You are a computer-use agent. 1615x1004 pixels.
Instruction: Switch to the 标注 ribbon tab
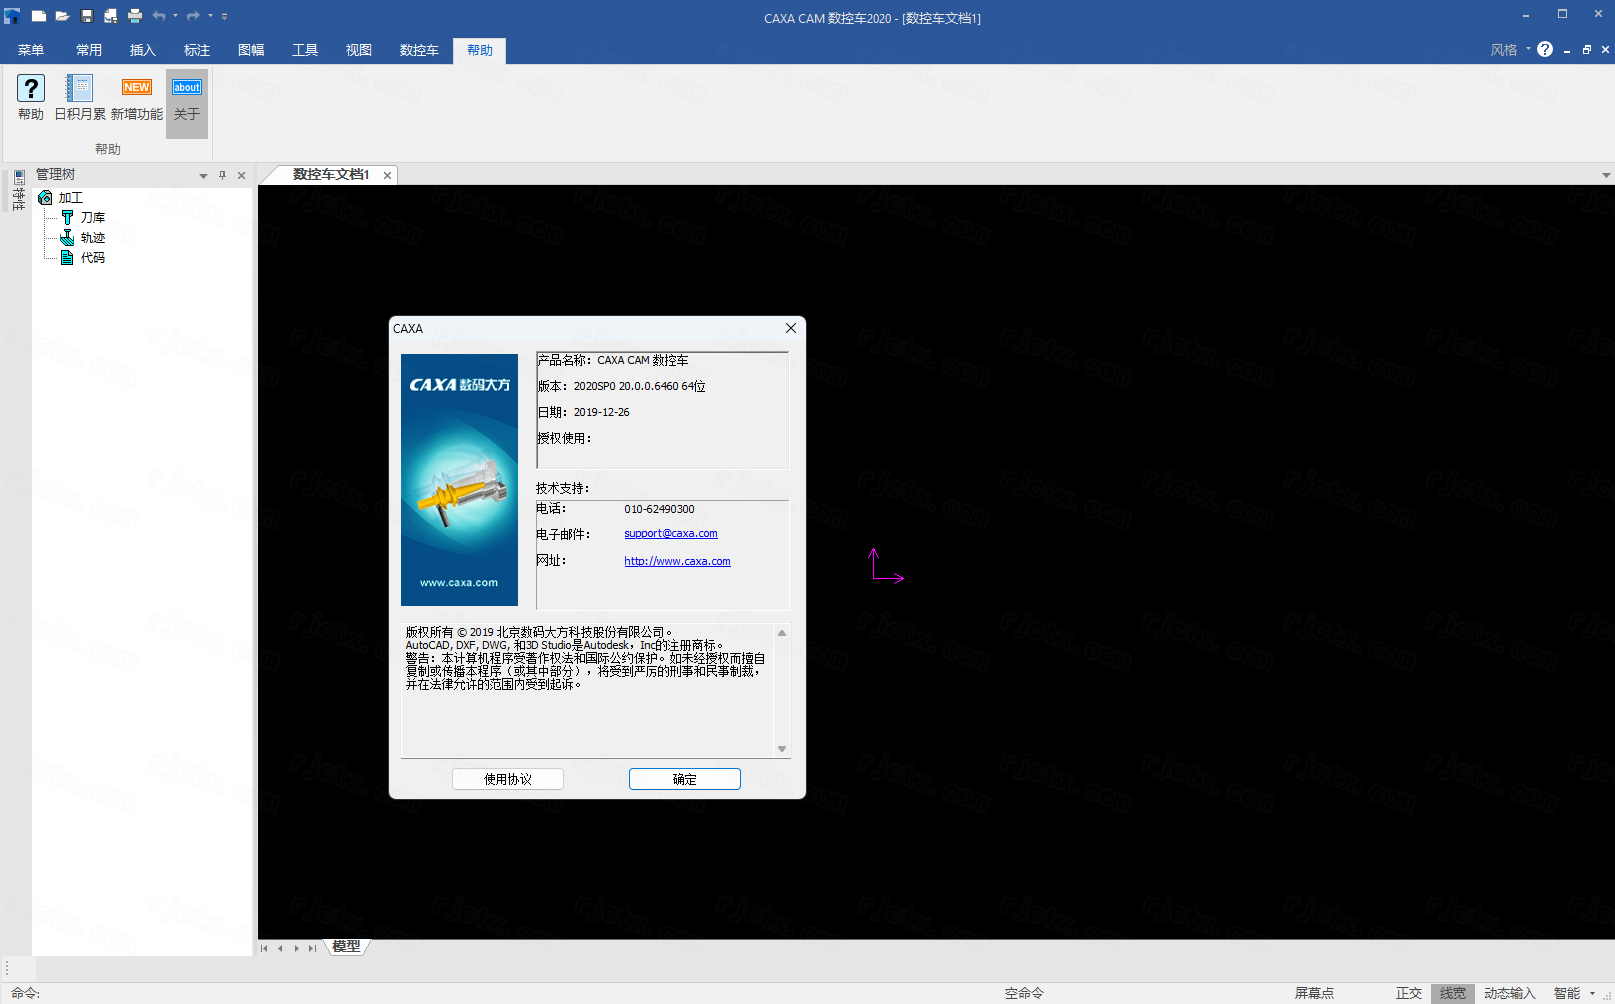[x=197, y=50]
